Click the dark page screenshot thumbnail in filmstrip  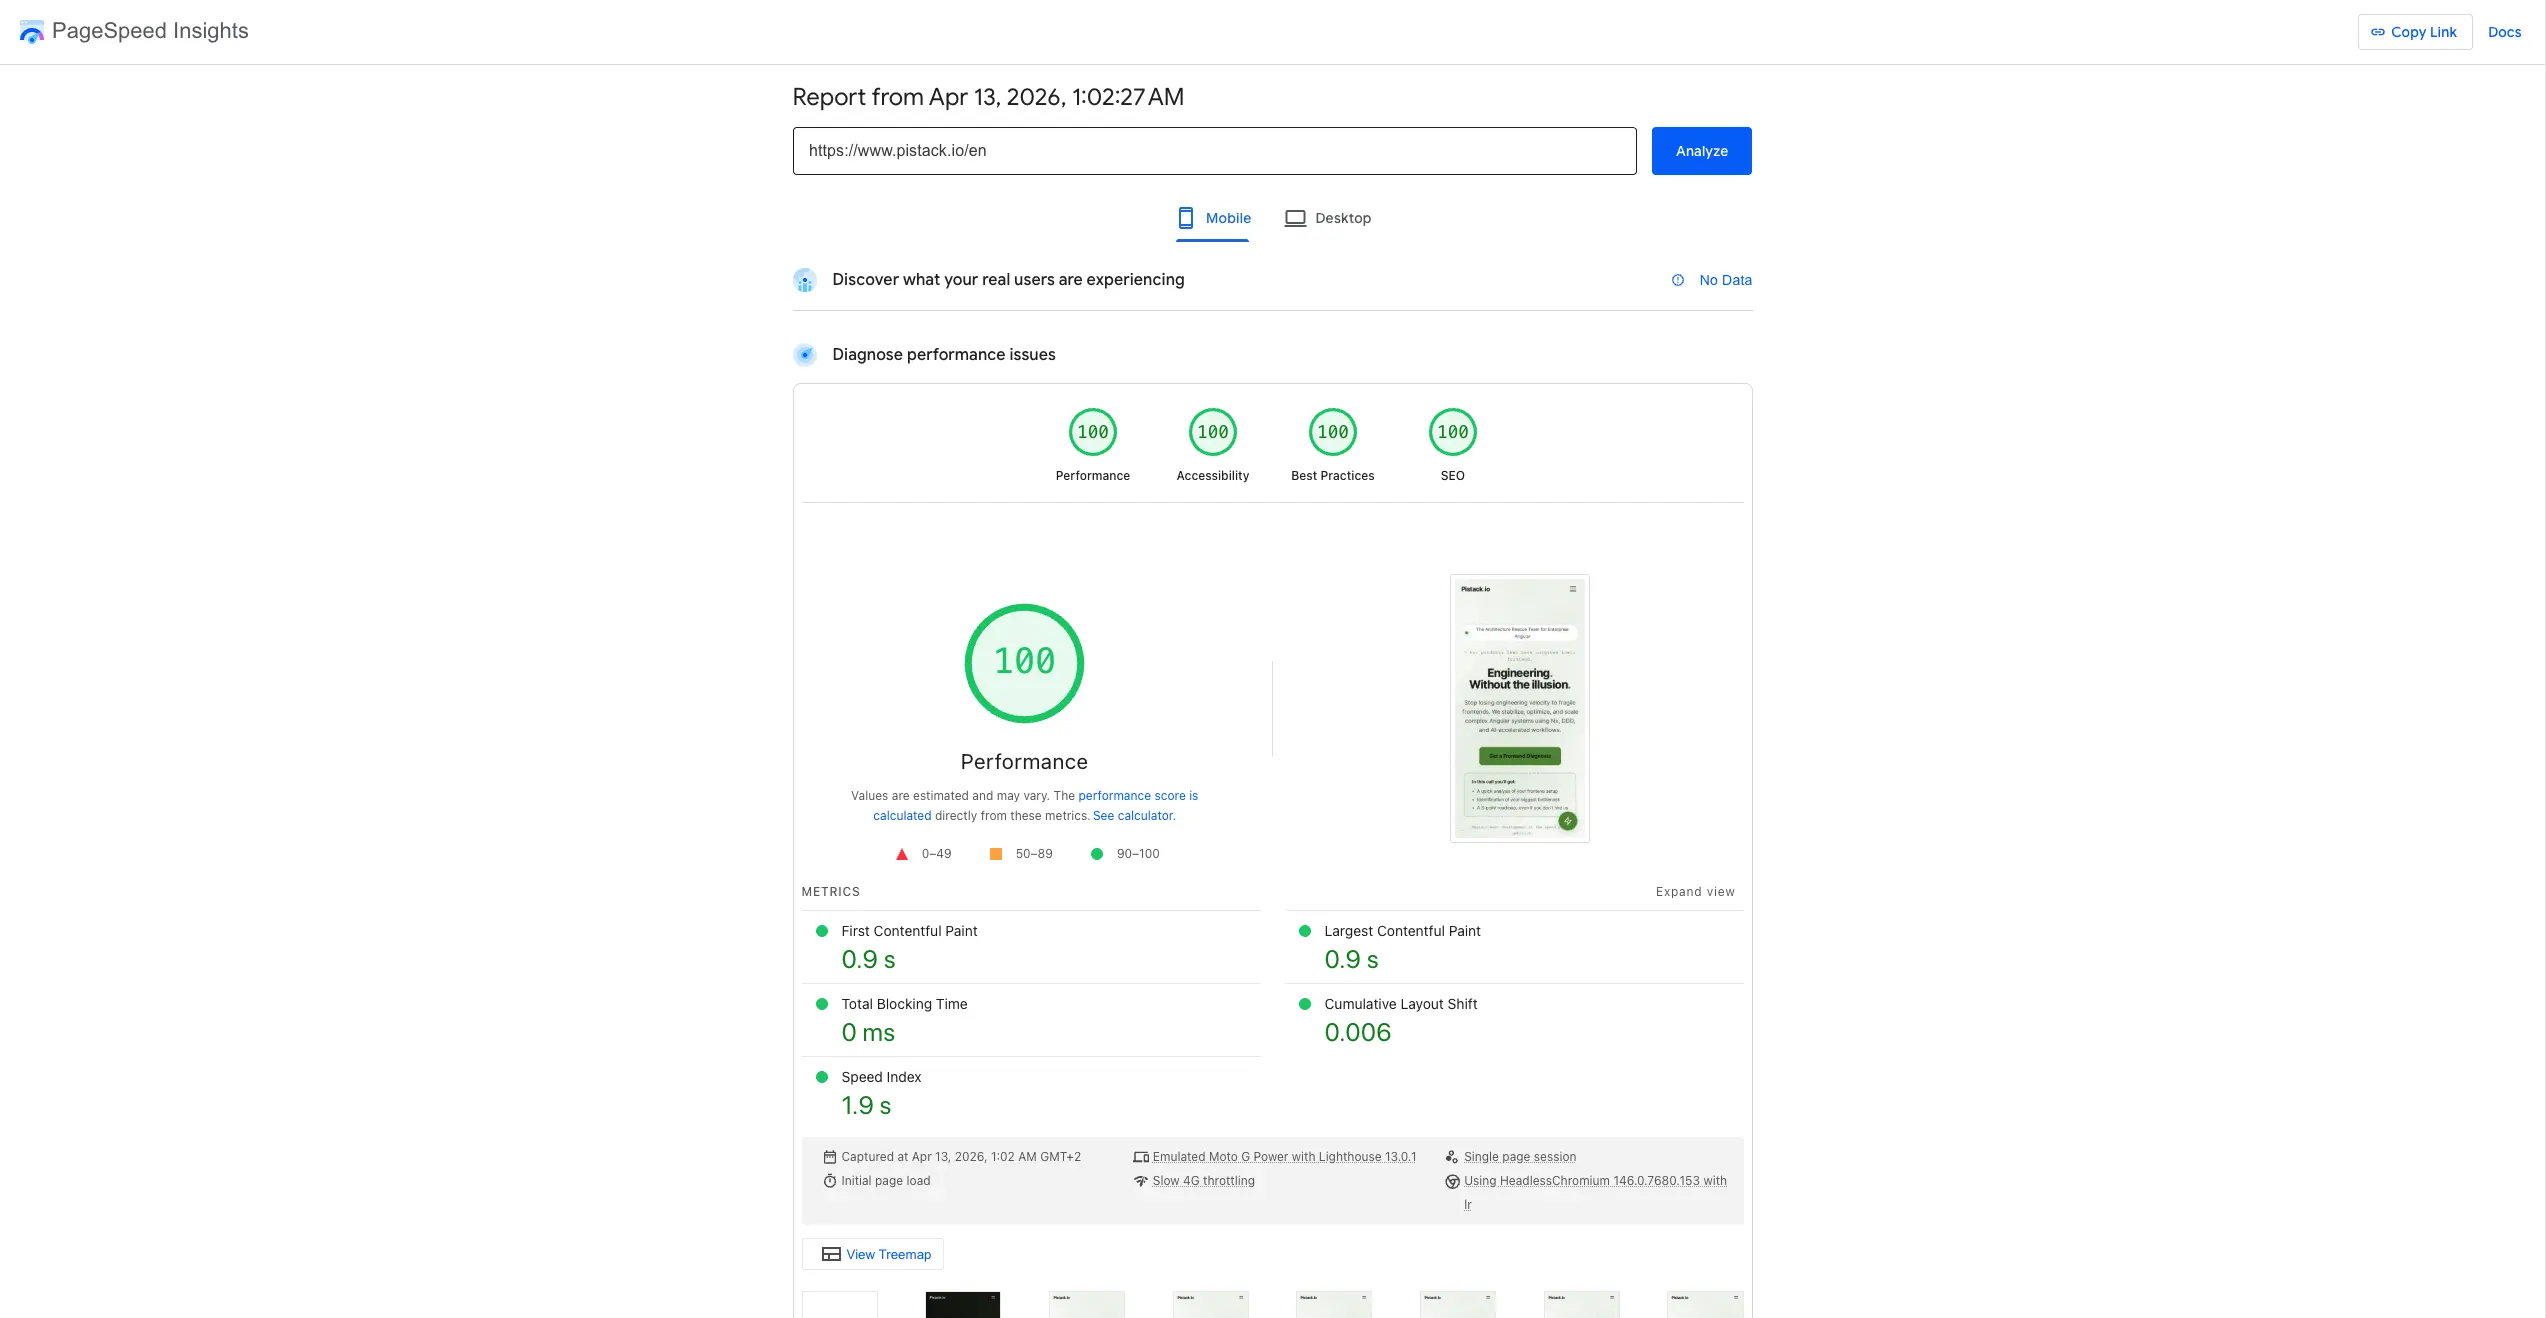tap(961, 1305)
